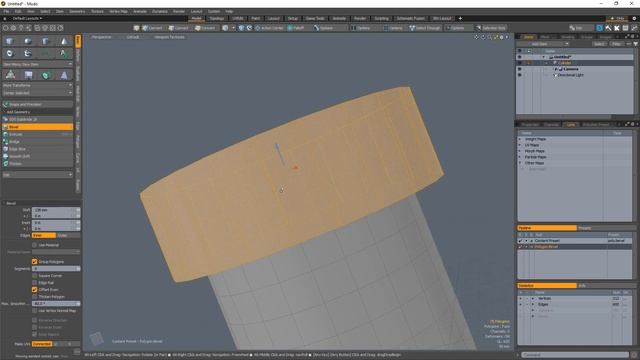This screenshot has height=360, width=640.
Task: Click the Inset value field
Action: [56, 223]
